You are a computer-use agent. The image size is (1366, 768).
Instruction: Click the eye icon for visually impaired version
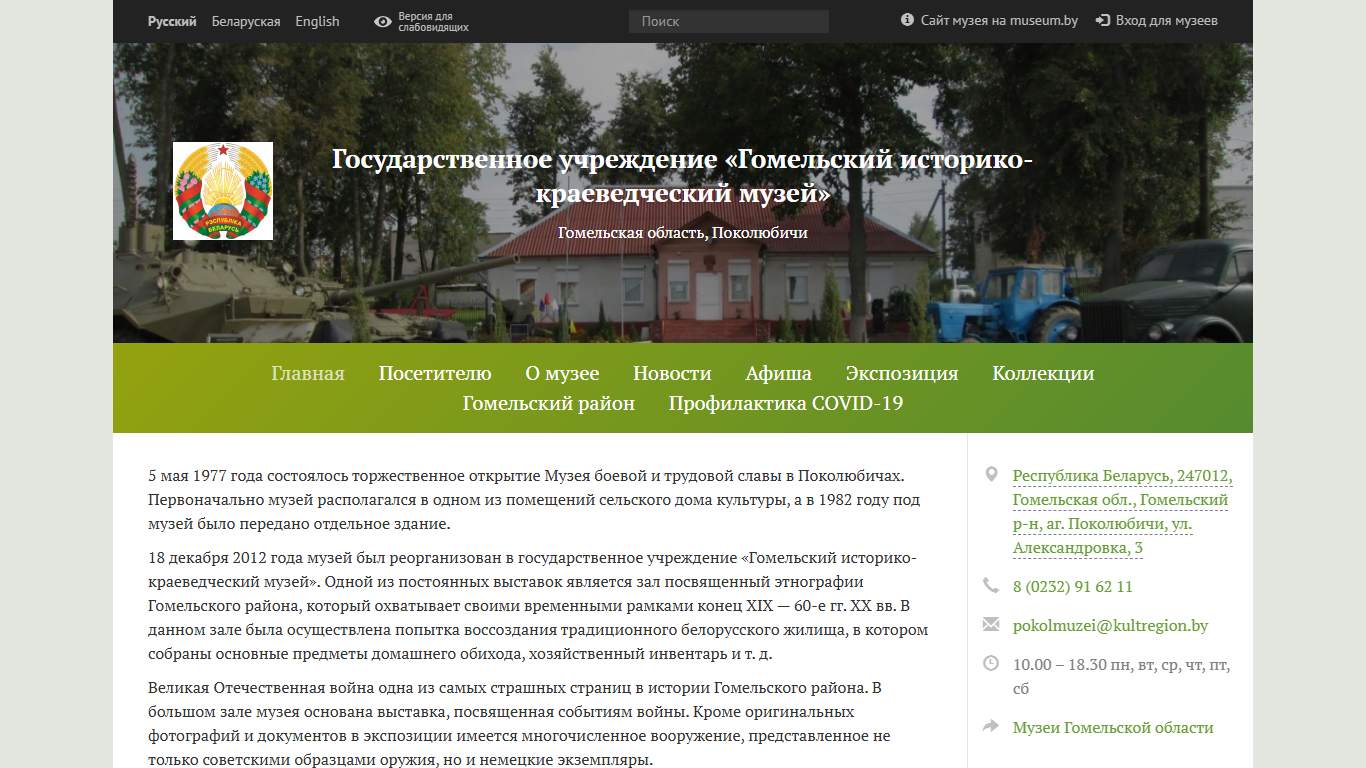pos(383,21)
